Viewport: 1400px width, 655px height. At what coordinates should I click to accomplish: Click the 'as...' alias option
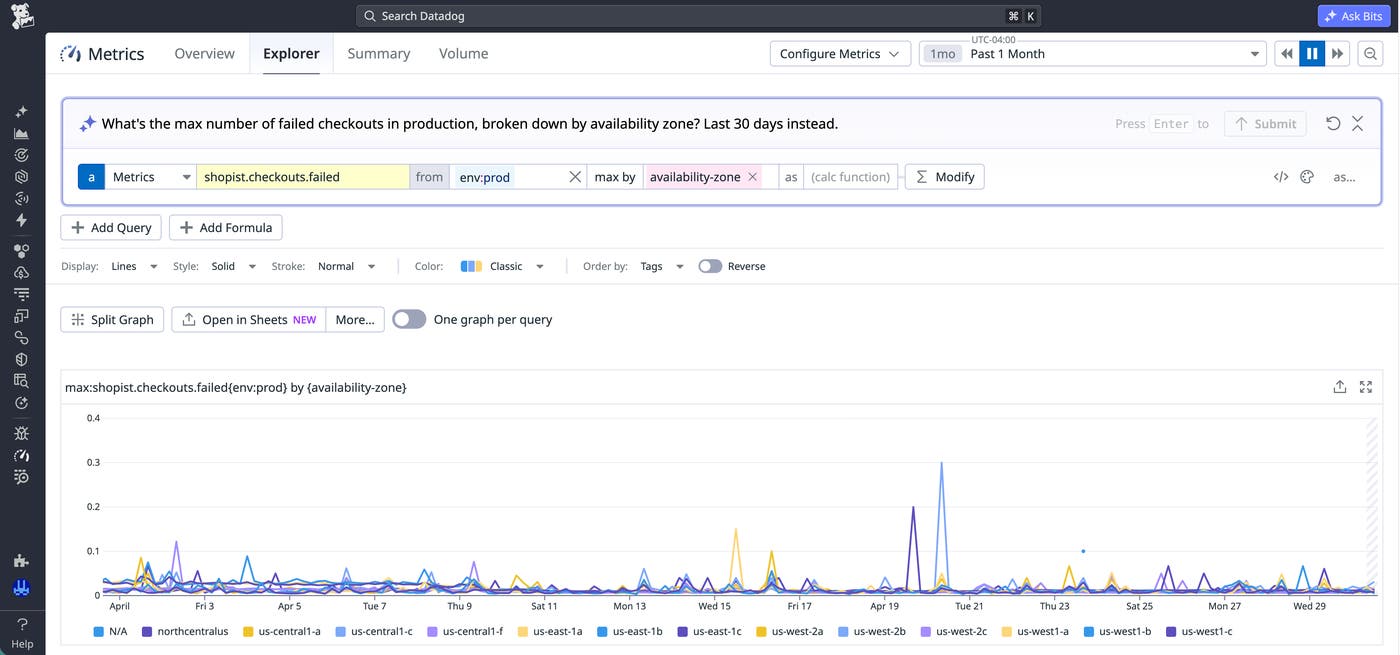[x=1344, y=177]
